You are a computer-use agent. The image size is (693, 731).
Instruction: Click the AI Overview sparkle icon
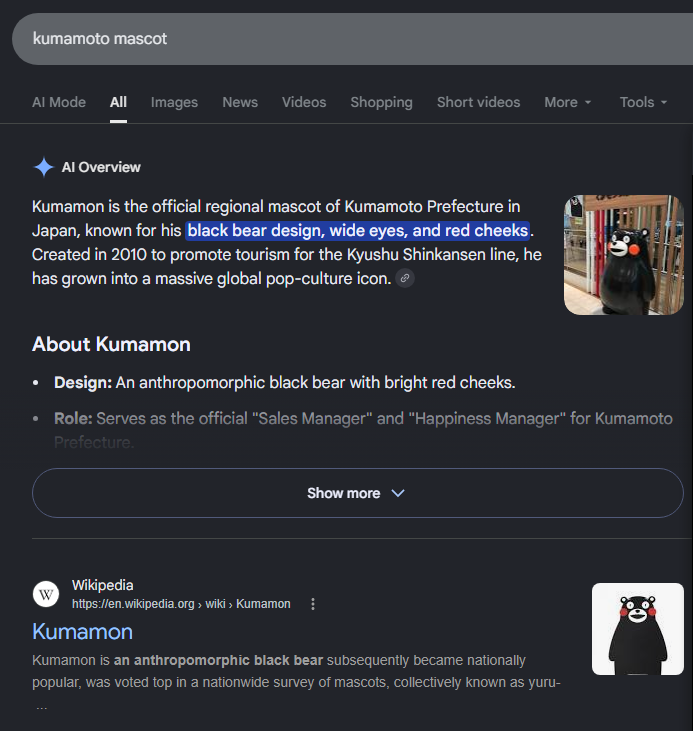pos(44,167)
